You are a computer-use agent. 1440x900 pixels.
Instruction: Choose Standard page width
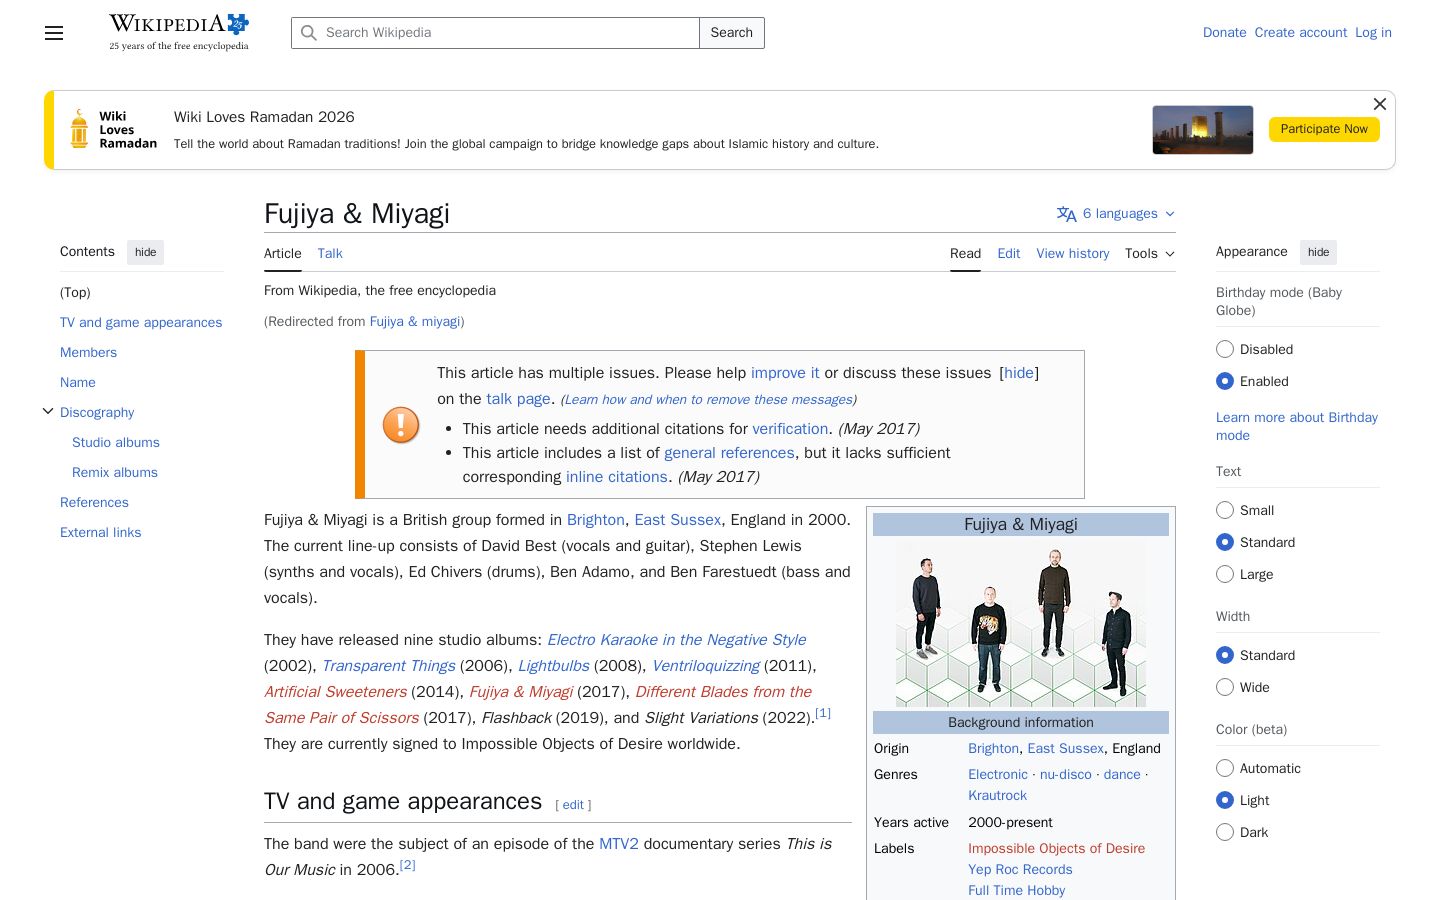1225,655
